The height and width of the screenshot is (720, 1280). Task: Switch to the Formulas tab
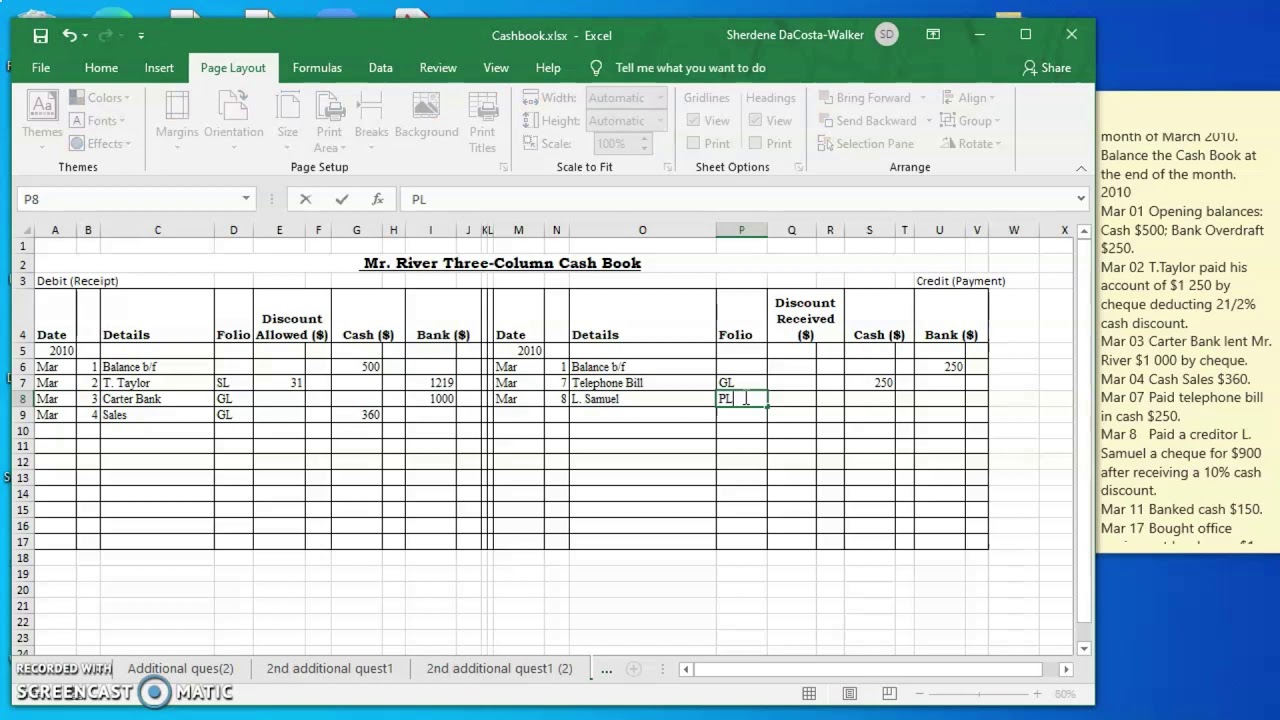317,68
